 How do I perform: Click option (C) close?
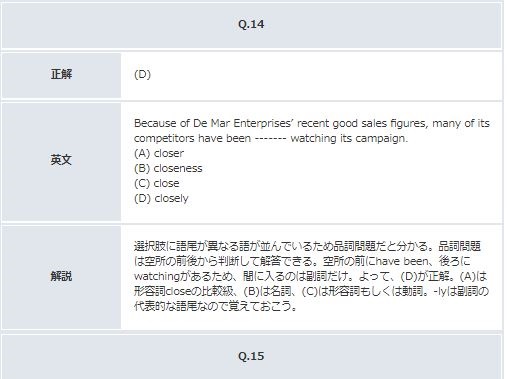pos(157,183)
